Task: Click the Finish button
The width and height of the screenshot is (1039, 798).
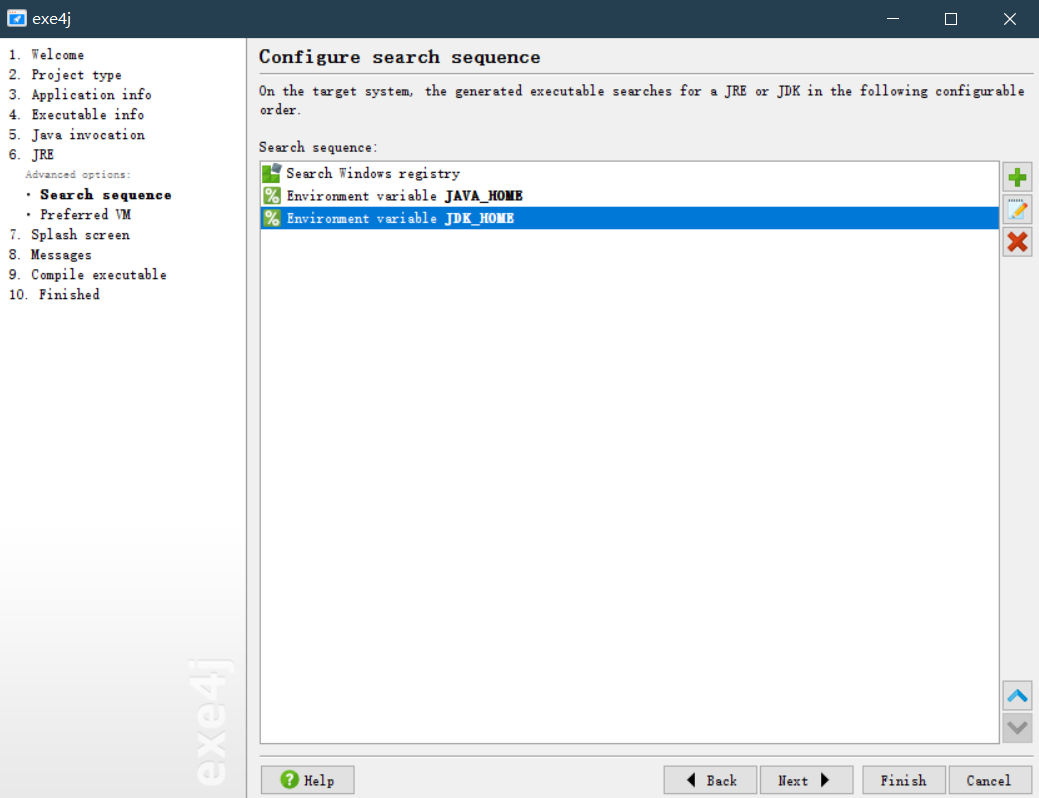Action: pyautogui.click(x=904, y=780)
